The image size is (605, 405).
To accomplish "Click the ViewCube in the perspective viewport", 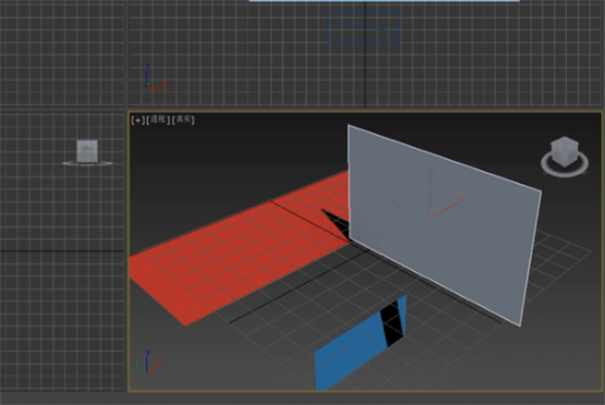I will 565,152.
